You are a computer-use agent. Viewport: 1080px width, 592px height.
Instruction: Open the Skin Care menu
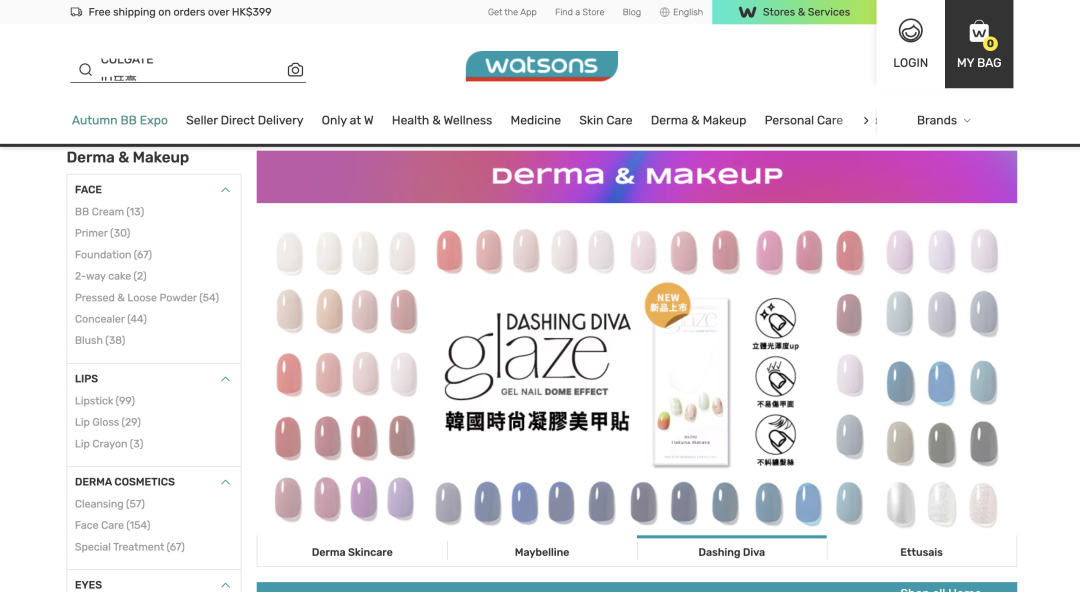click(605, 120)
